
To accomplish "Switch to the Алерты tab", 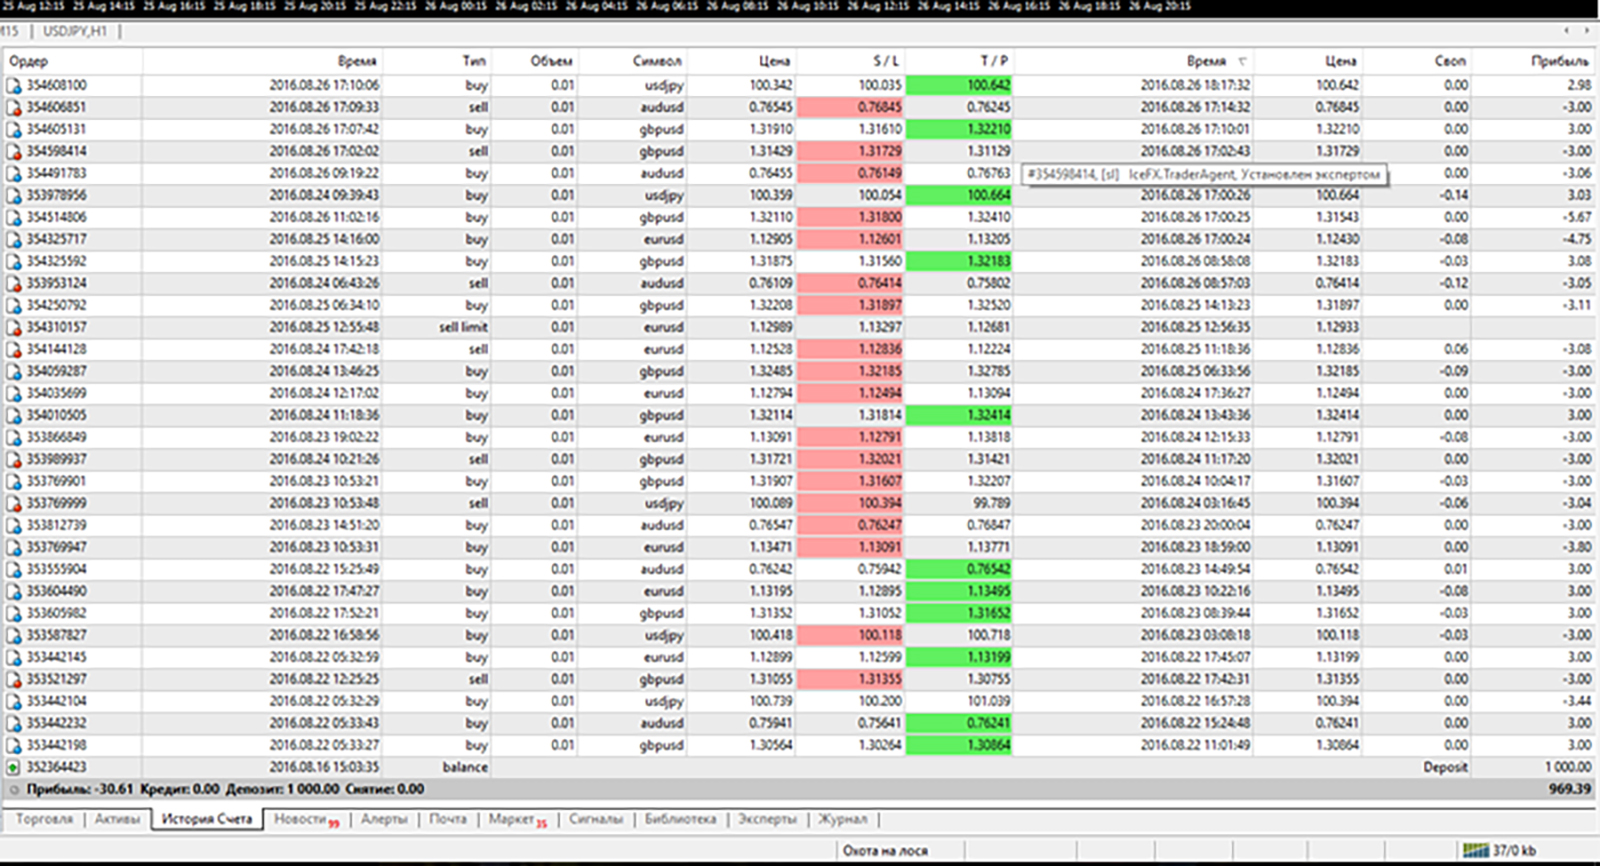I will click(x=384, y=819).
